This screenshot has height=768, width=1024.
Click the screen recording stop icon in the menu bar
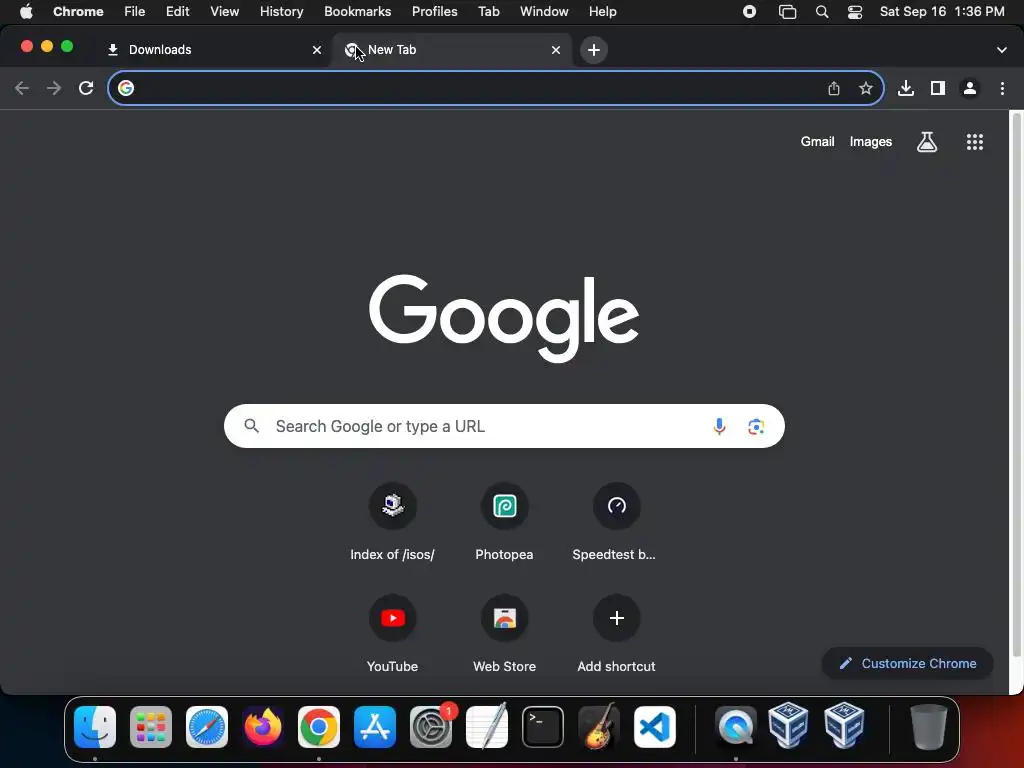tap(750, 12)
